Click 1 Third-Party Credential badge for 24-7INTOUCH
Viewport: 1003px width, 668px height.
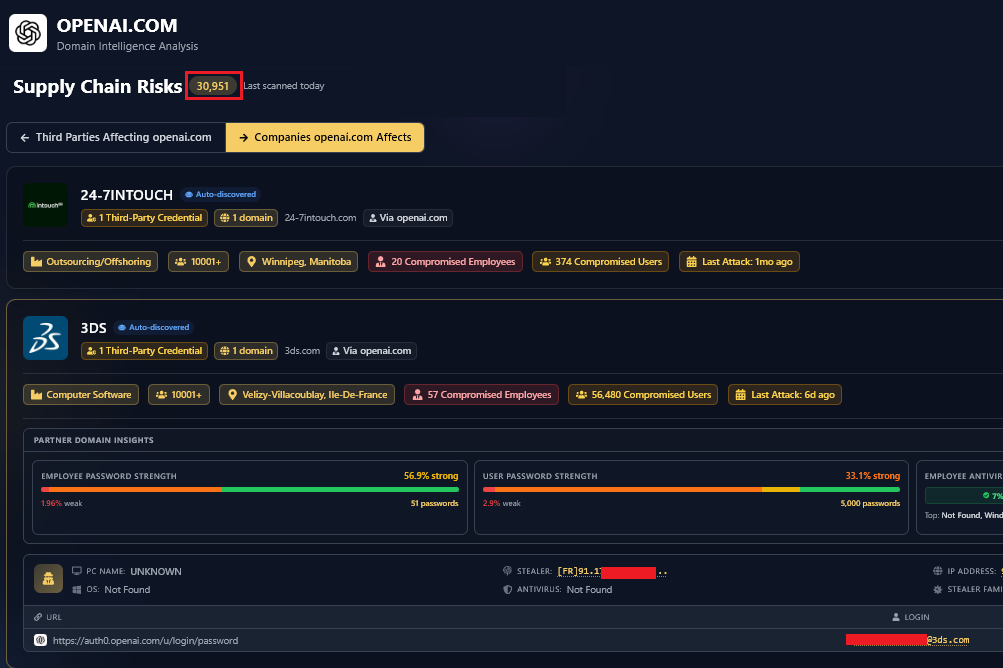pos(145,218)
